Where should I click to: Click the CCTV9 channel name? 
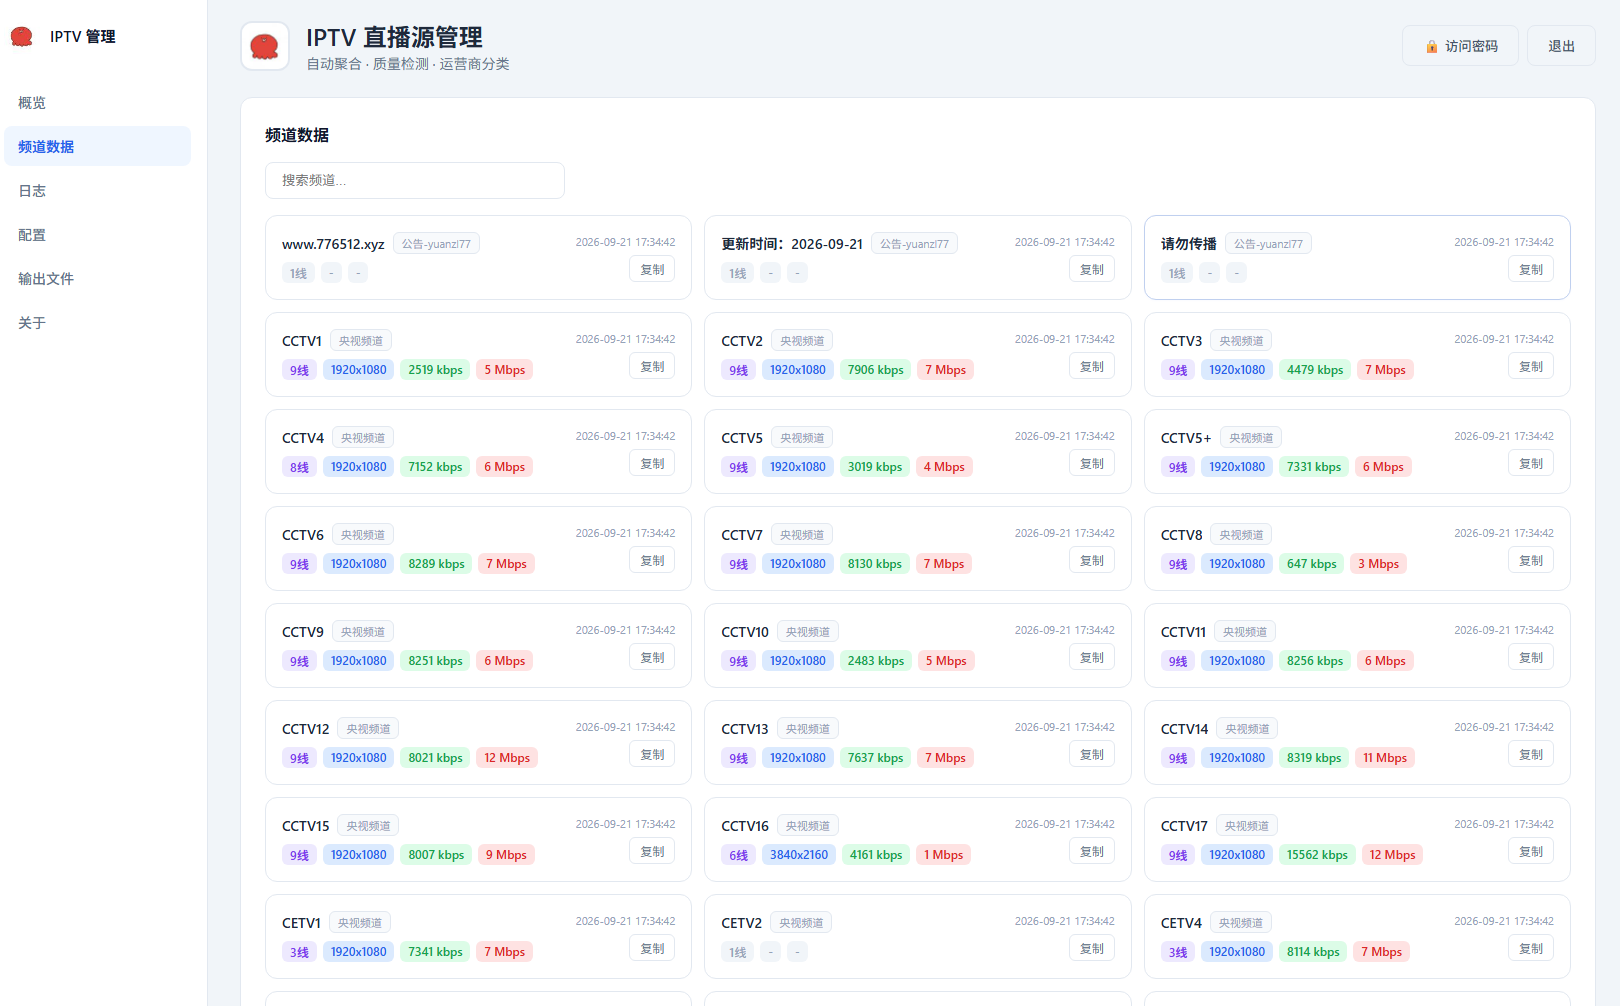click(303, 632)
